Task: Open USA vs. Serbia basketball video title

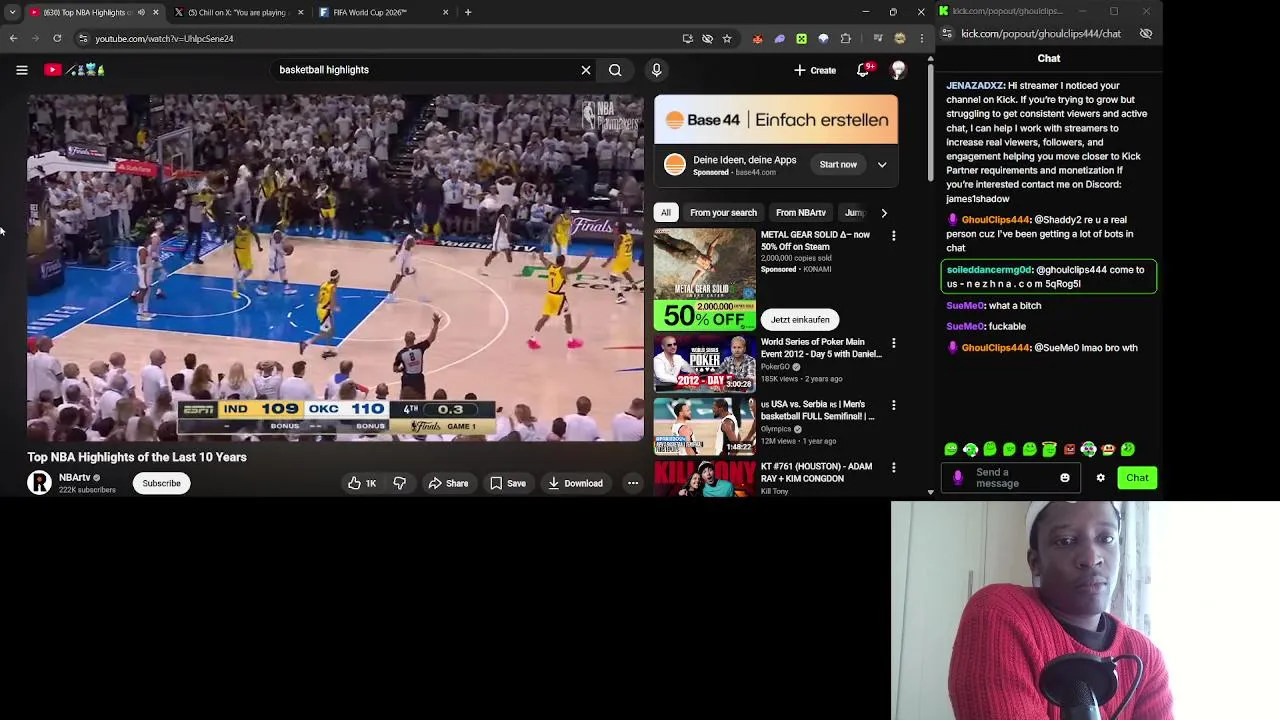Action: 817,410
